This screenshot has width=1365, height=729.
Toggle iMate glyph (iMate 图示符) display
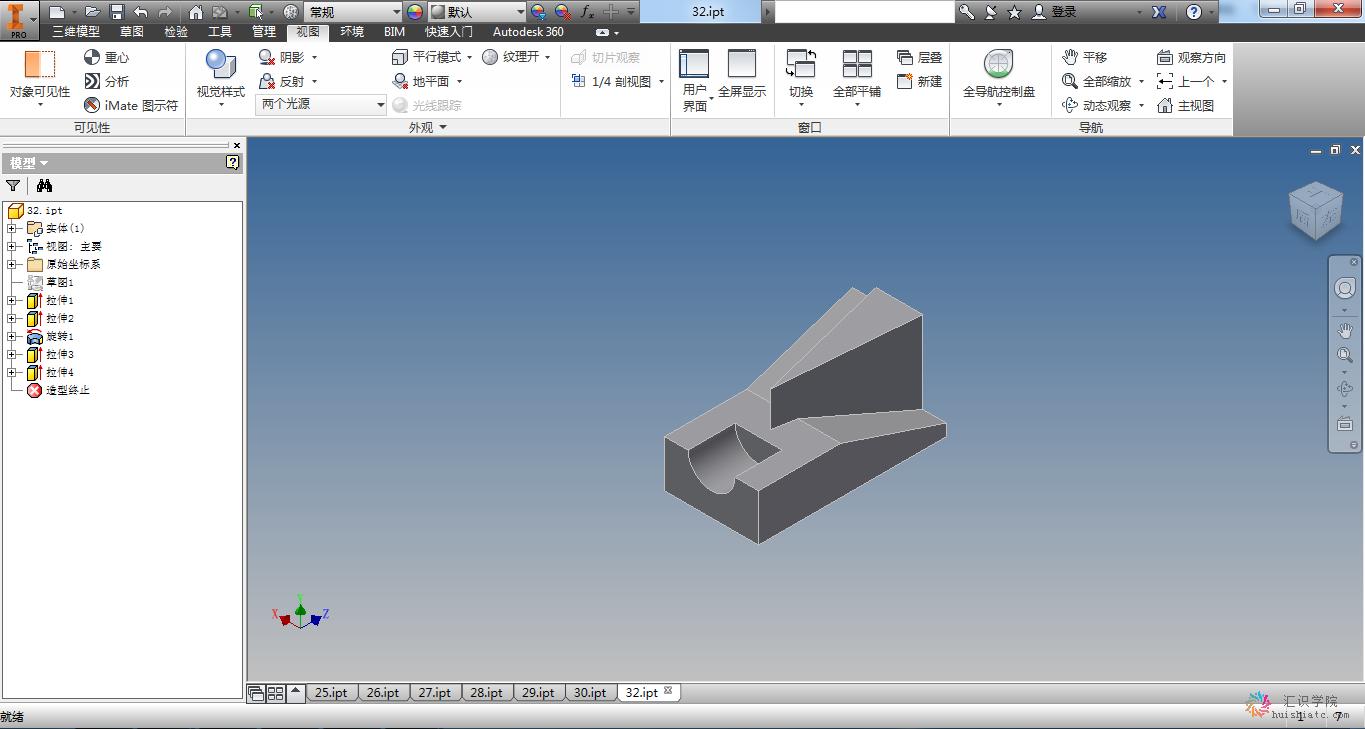pos(131,105)
